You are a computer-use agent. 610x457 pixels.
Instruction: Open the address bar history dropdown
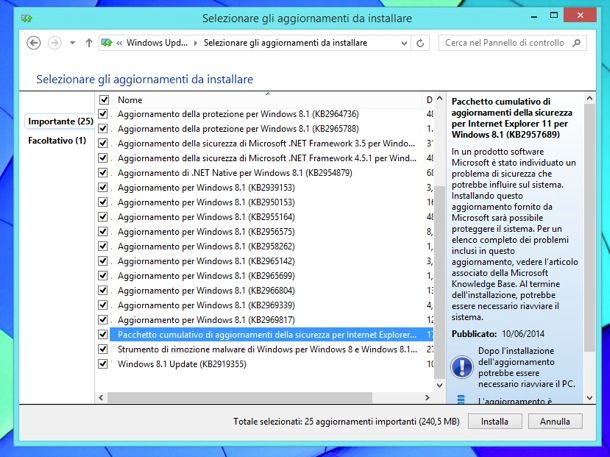click(x=404, y=43)
